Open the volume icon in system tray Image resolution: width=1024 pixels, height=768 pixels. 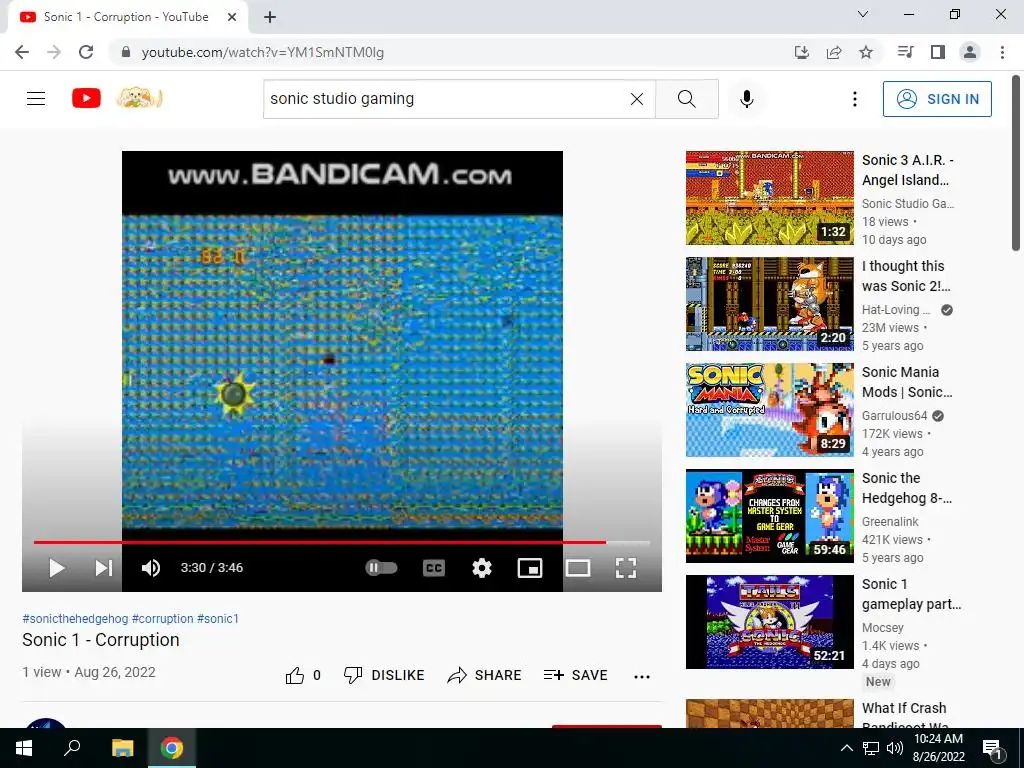895,748
